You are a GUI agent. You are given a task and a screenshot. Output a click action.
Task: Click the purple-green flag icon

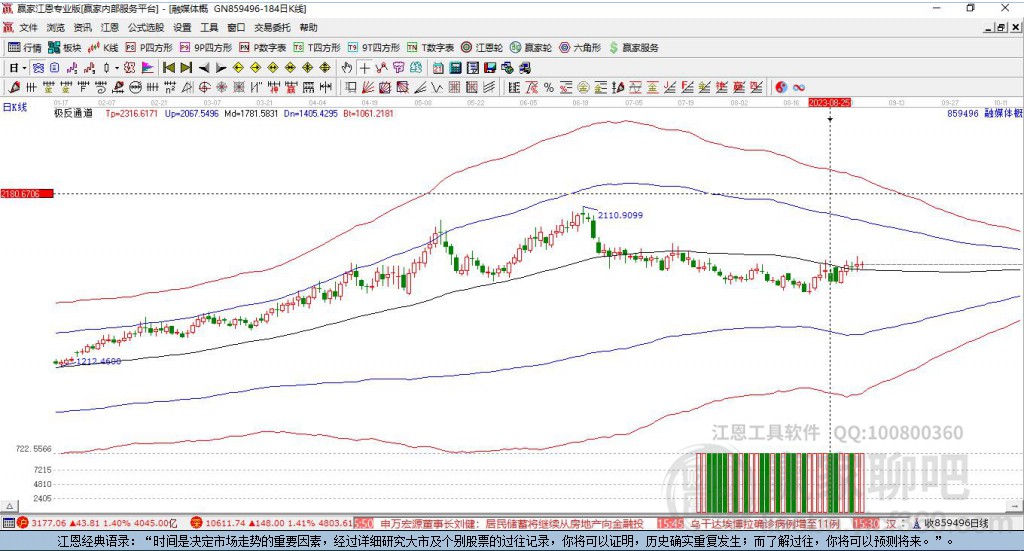pyautogui.click(x=148, y=68)
